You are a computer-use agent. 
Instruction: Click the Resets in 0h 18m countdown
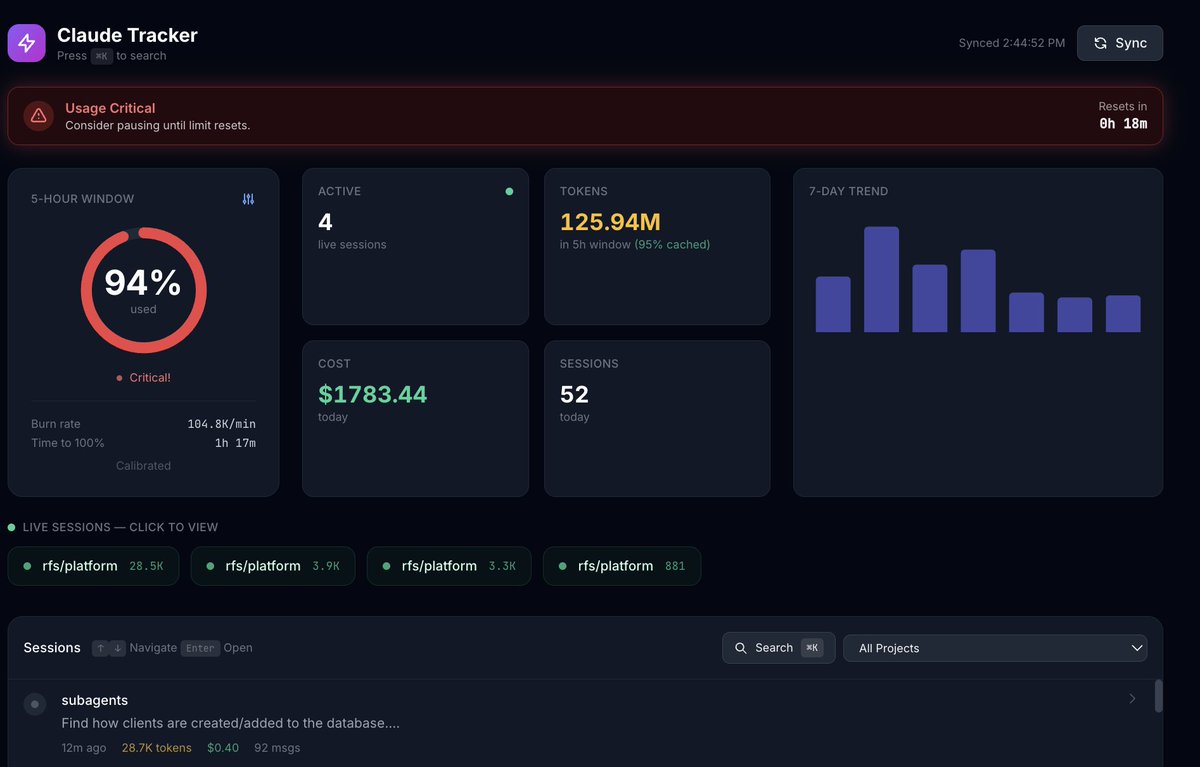(1123, 125)
